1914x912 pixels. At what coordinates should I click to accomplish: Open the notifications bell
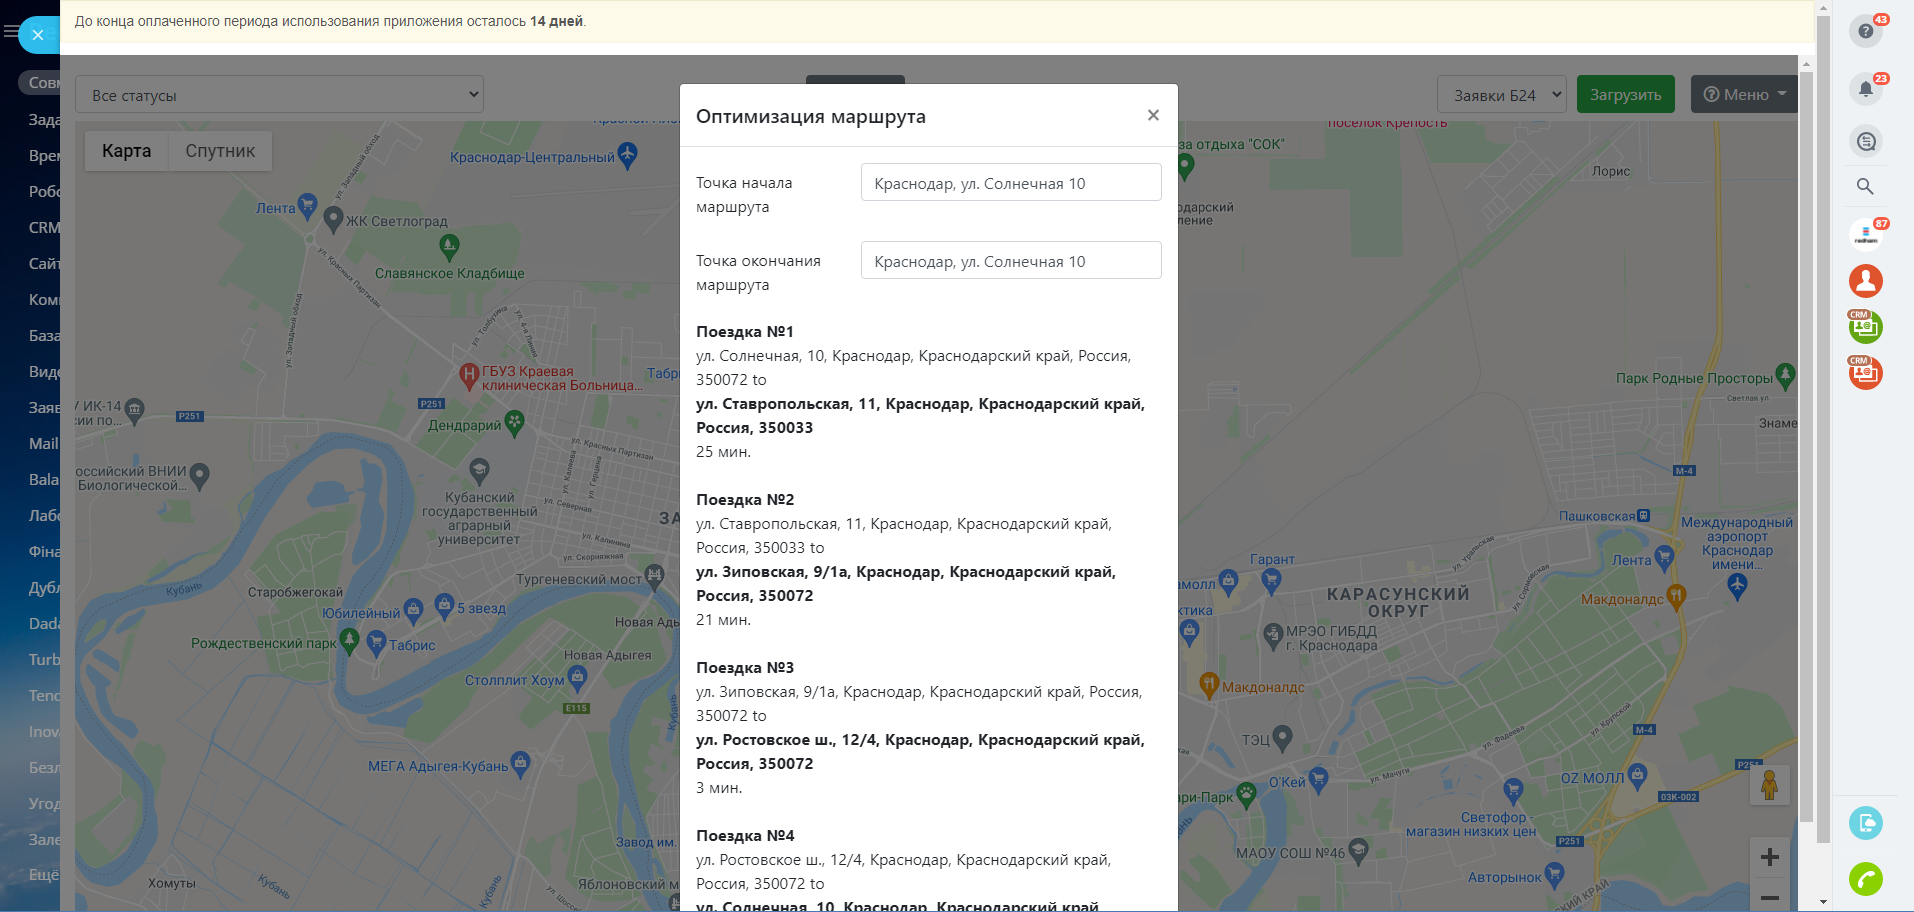1865,89
